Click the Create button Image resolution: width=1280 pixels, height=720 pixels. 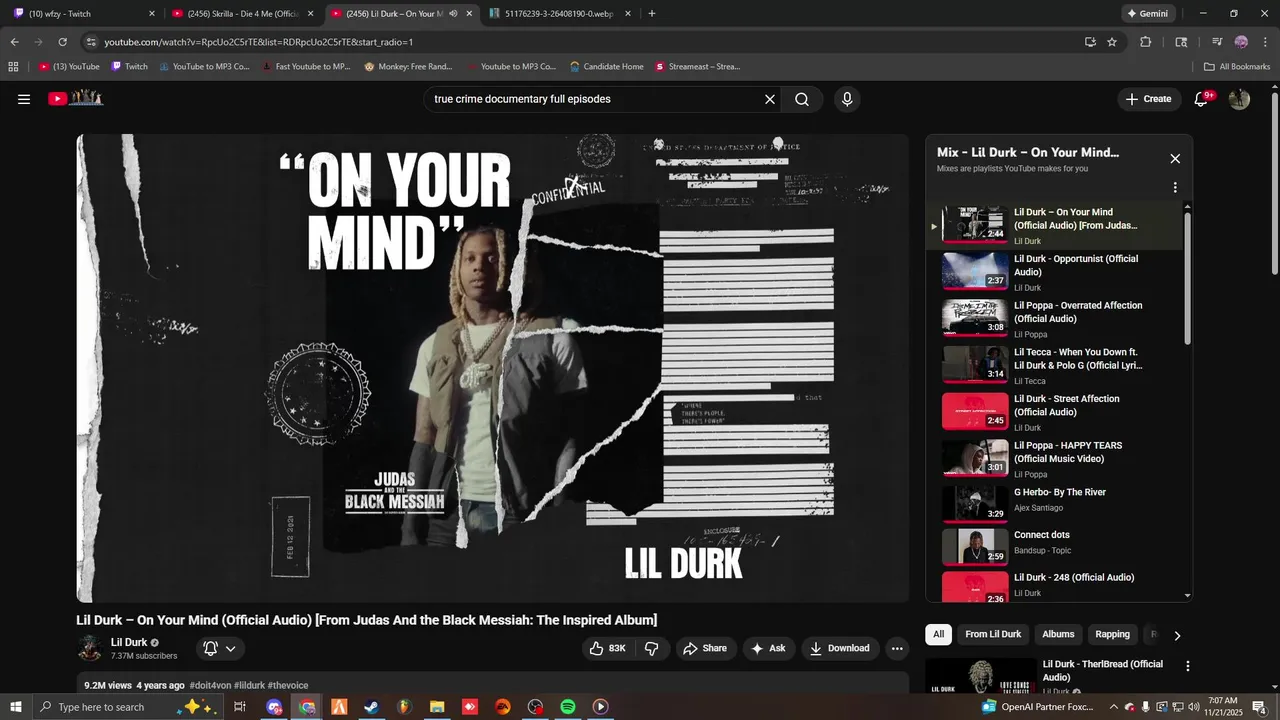pos(1148,99)
